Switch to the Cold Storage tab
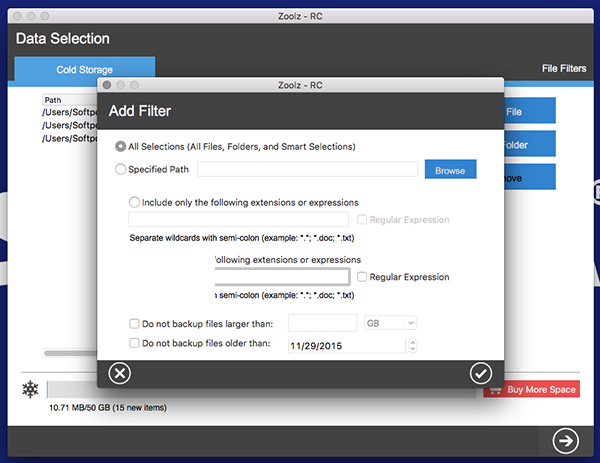The height and width of the screenshot is (463, 600). pos(85,69)
